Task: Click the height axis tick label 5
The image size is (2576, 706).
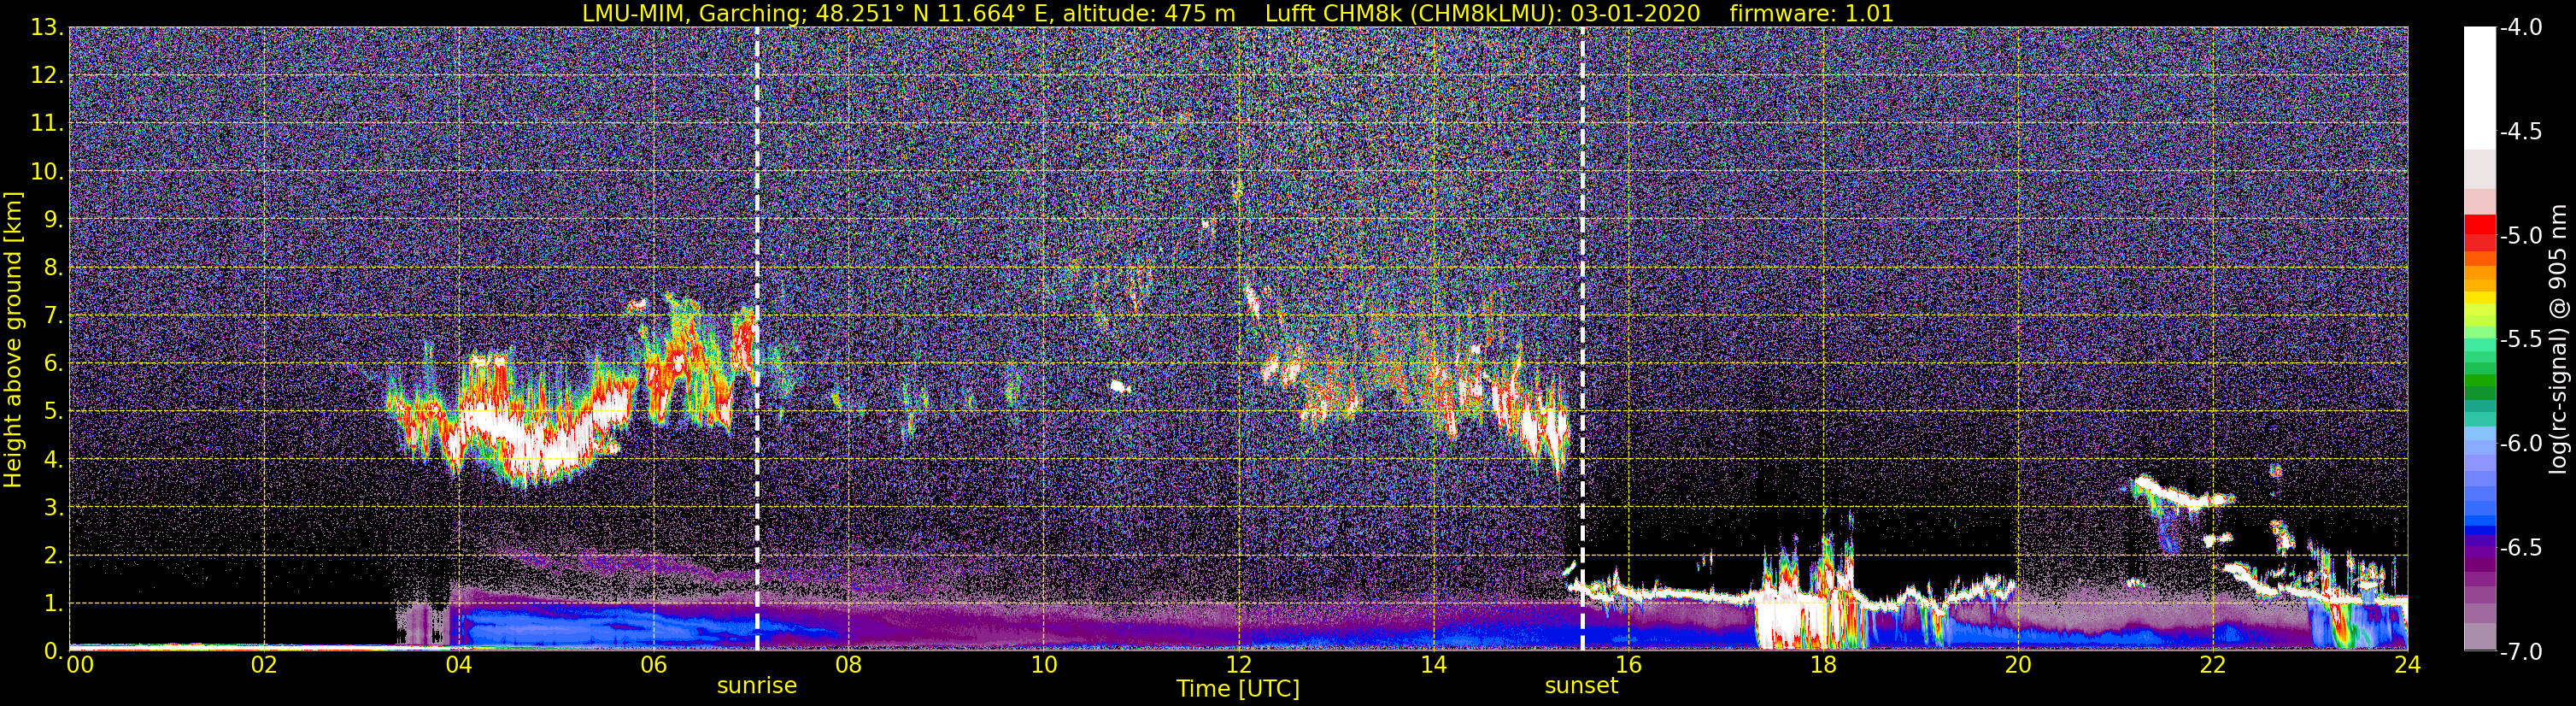Action: pyautogui.click(x=54, y=412)
